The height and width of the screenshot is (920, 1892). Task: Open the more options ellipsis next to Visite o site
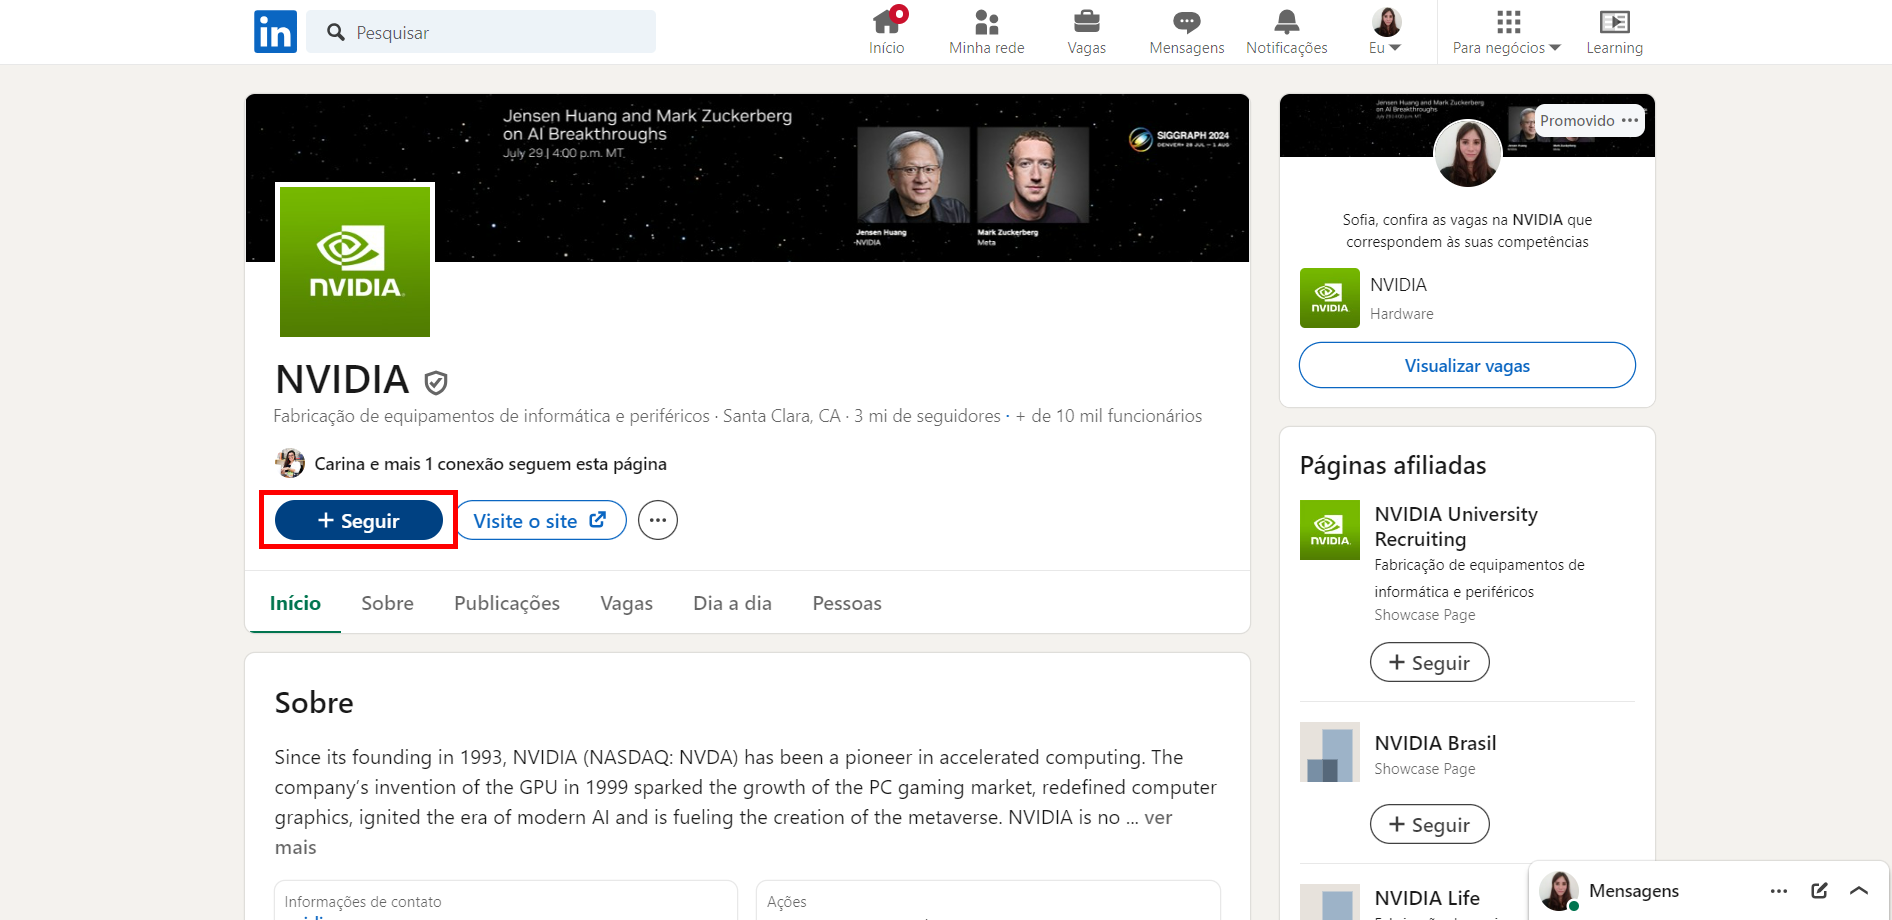point(658,520)
